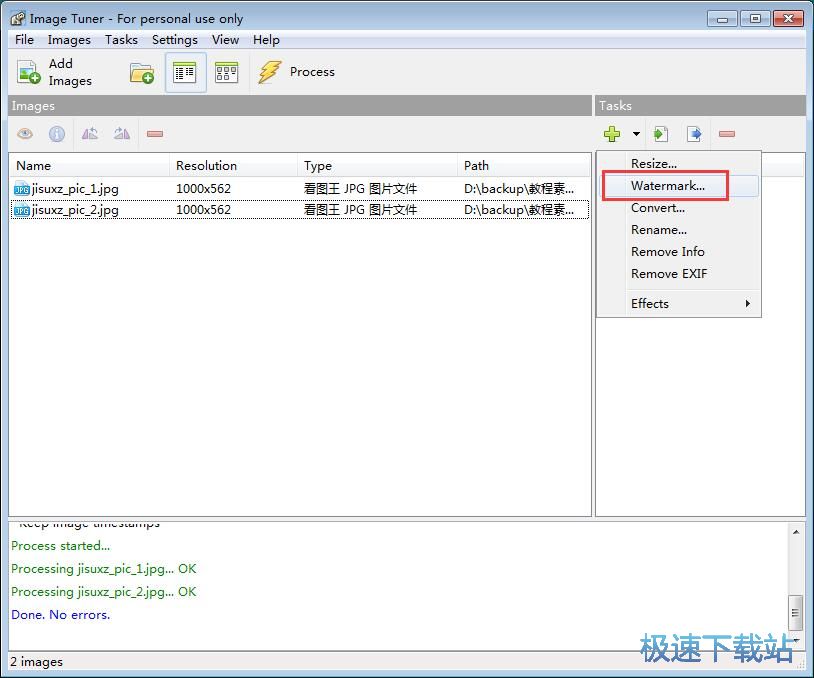Click the preview eye icon in Images panel
Screen dimensions: 814x678
click(25, 134)
